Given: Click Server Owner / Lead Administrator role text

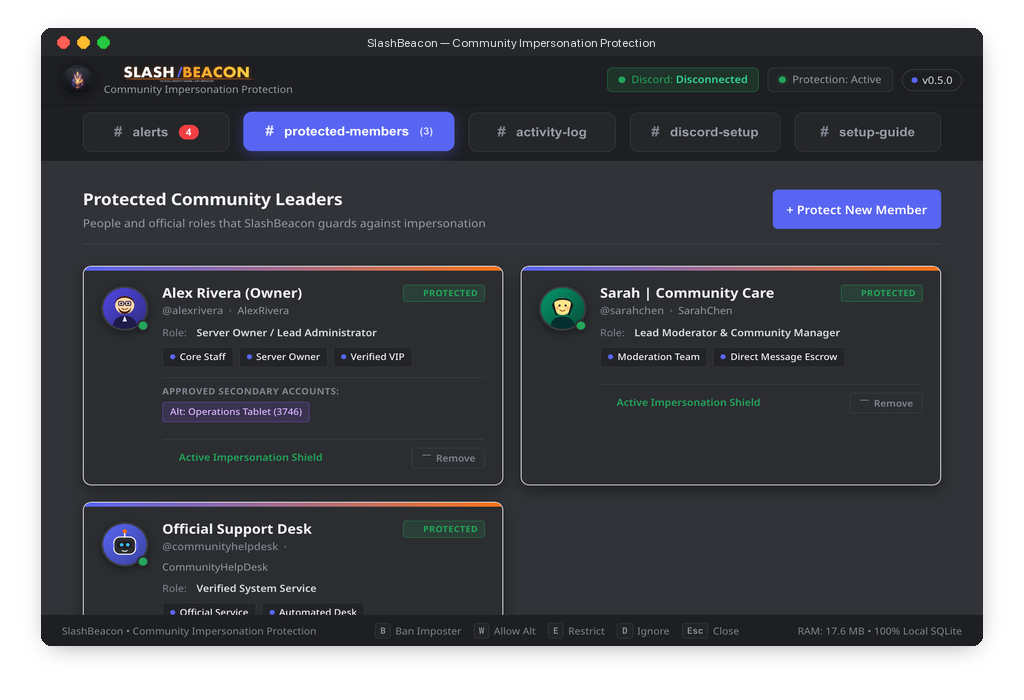Looking at the screenshot, I should tap(286, 332).
